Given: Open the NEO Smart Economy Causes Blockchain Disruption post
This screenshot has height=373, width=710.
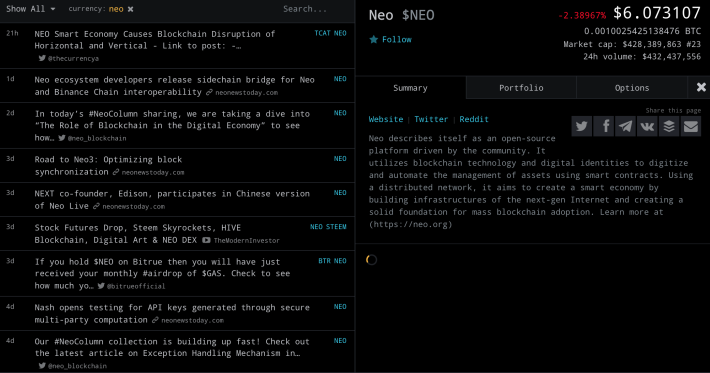Looking at the screenshot, I should coord(155,40).
